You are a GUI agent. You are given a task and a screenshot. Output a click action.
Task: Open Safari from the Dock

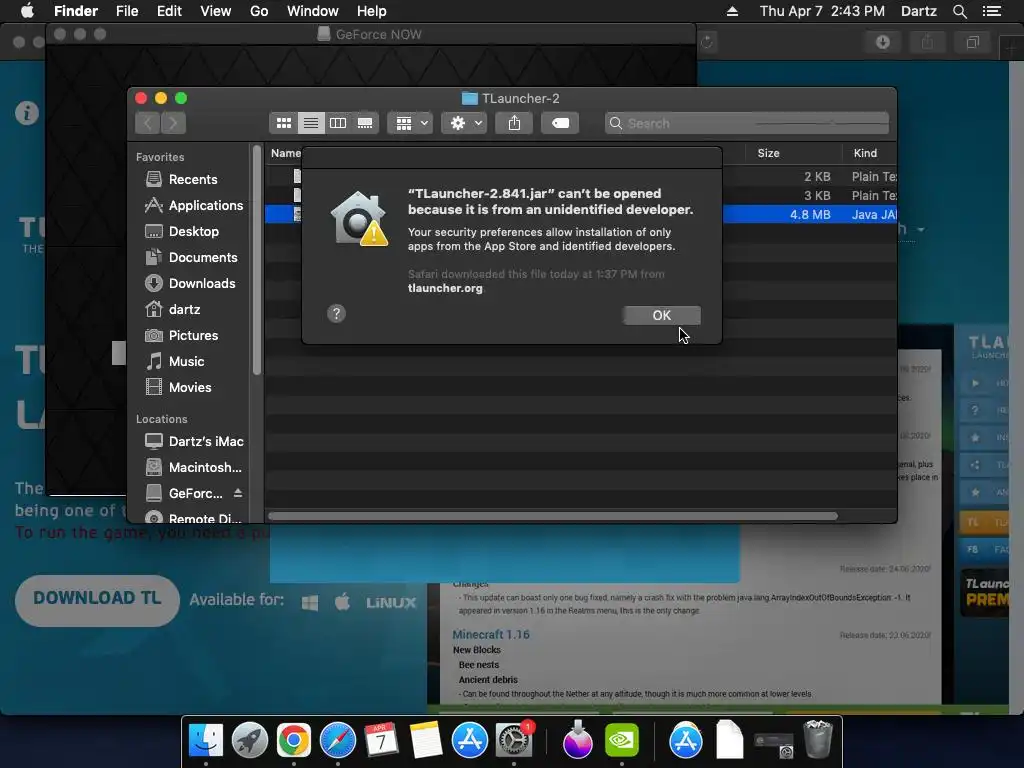338,740
